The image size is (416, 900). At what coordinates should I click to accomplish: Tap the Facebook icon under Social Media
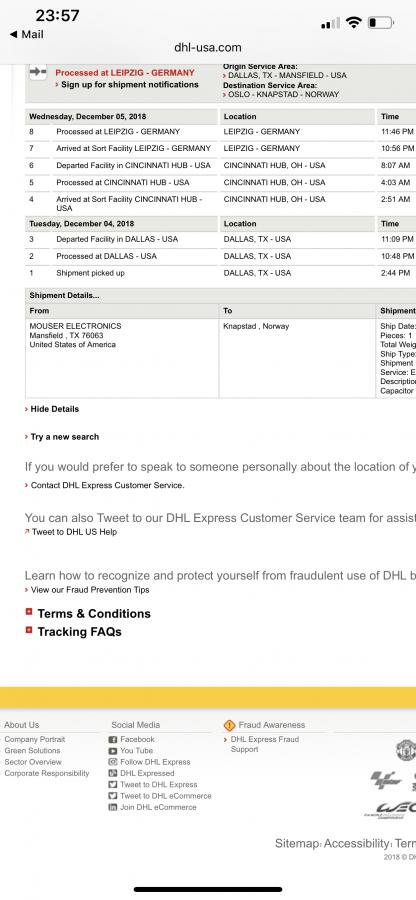(113, 739)
